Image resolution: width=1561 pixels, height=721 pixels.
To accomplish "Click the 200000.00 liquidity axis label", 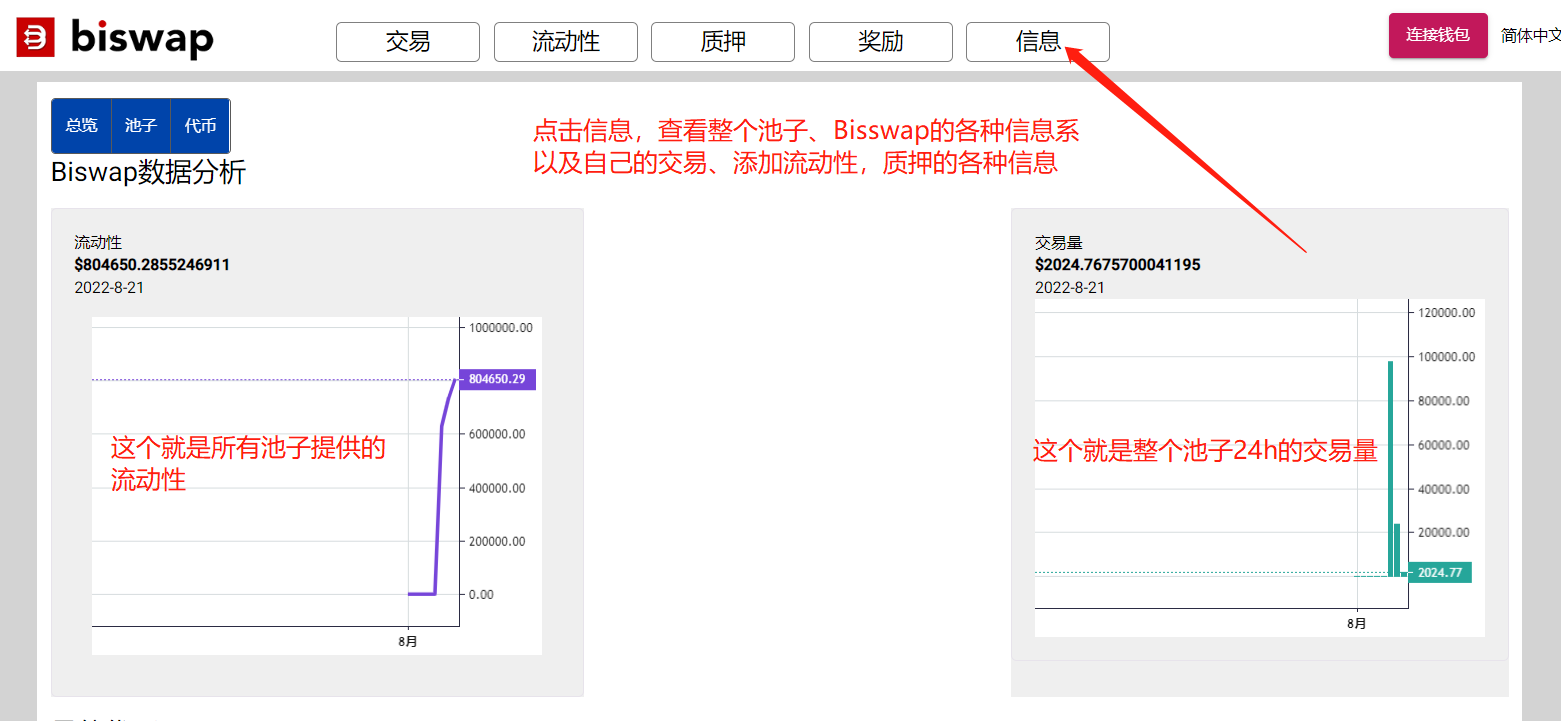I will click(x=496, y=541).
